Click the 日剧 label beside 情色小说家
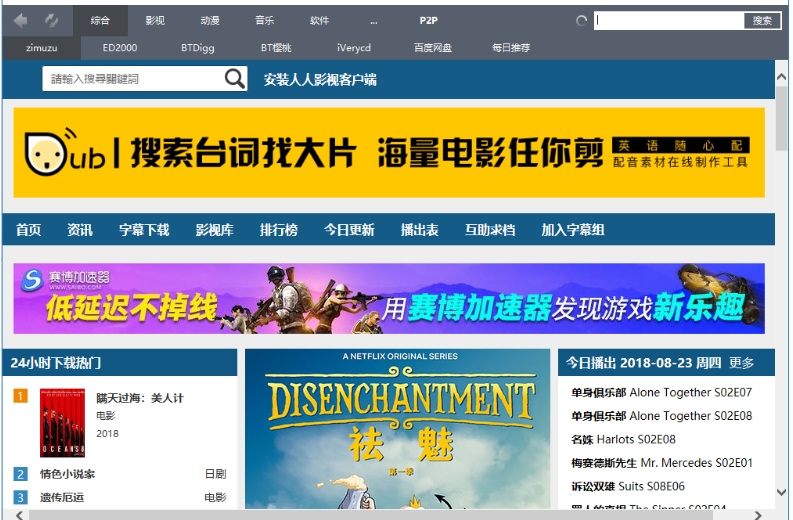Viewport: 793px width, 520px height. [215, 474]
